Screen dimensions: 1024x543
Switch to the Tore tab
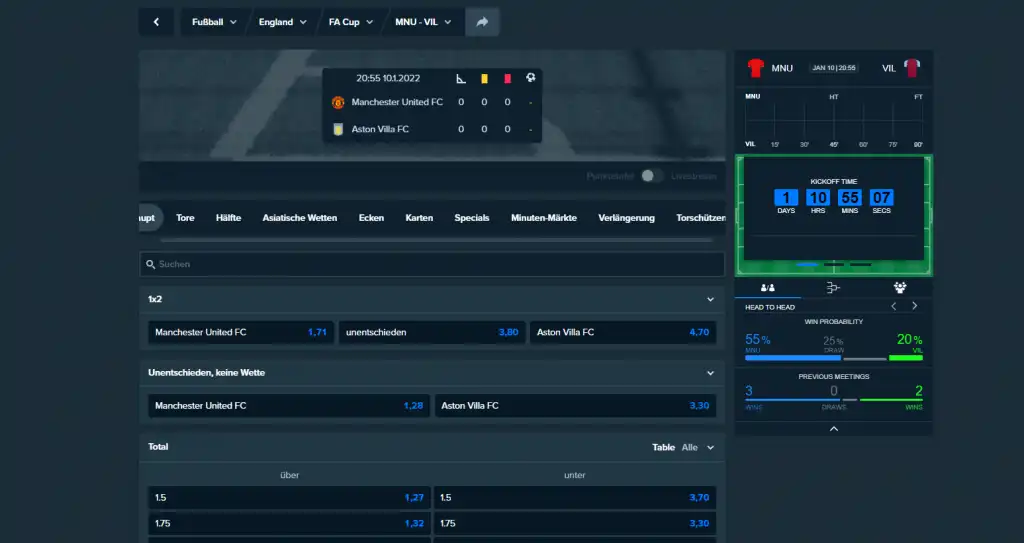click(185, 218)
